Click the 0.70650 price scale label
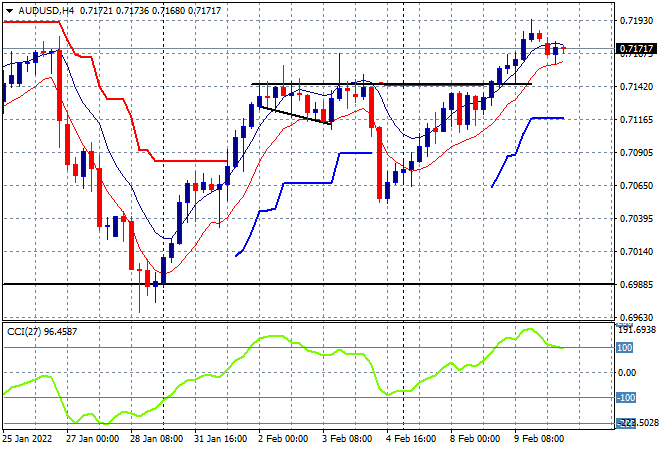660x450 pixels. click(x=636, y=186)
